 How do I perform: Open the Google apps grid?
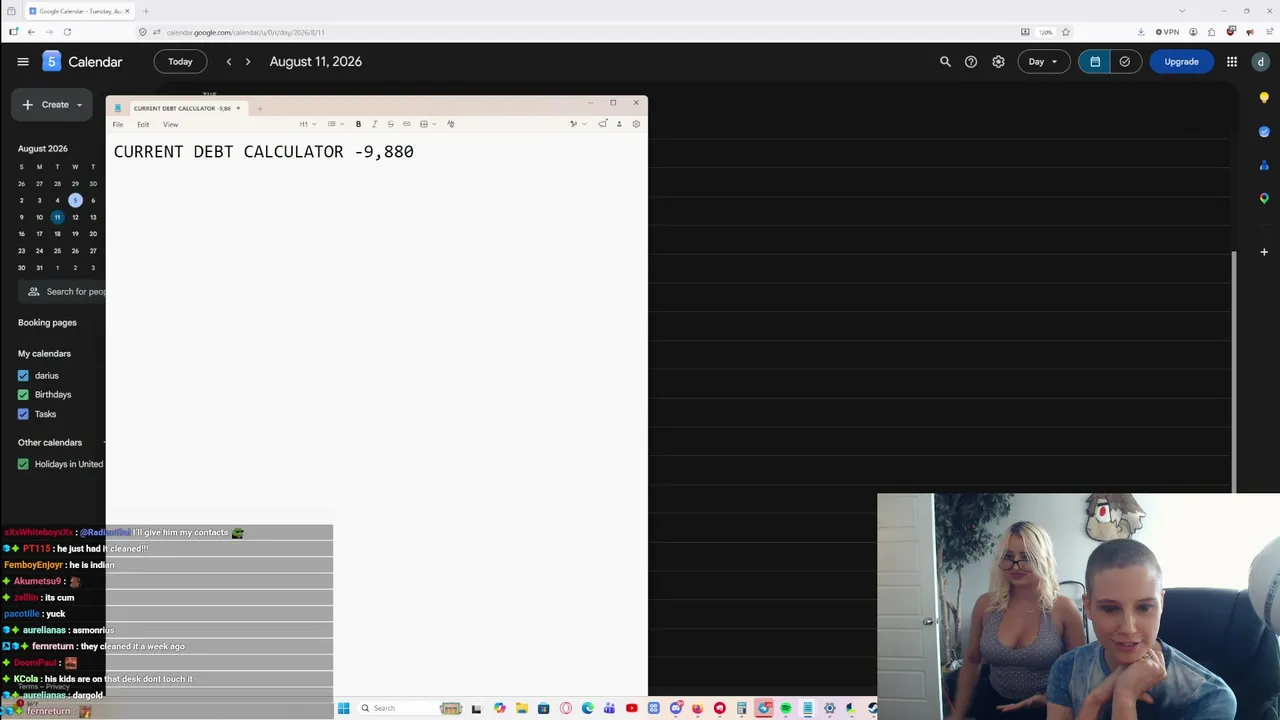tap(1232, 62)
